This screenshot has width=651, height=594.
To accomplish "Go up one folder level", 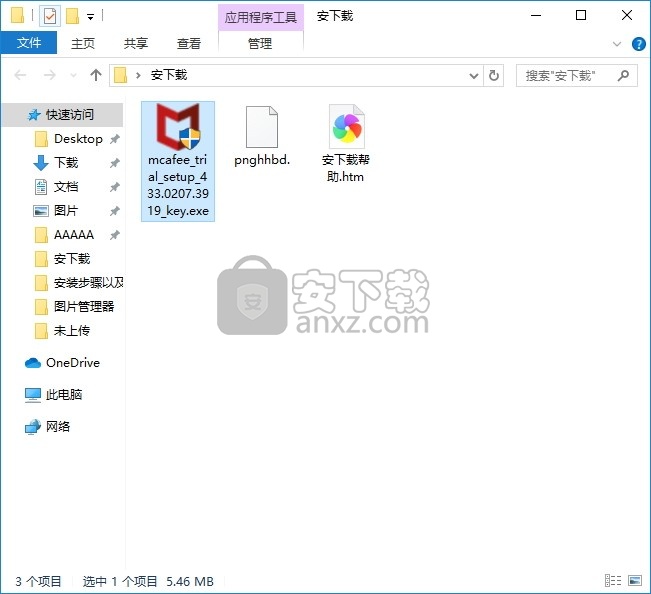I will click(x=96, y=75).
